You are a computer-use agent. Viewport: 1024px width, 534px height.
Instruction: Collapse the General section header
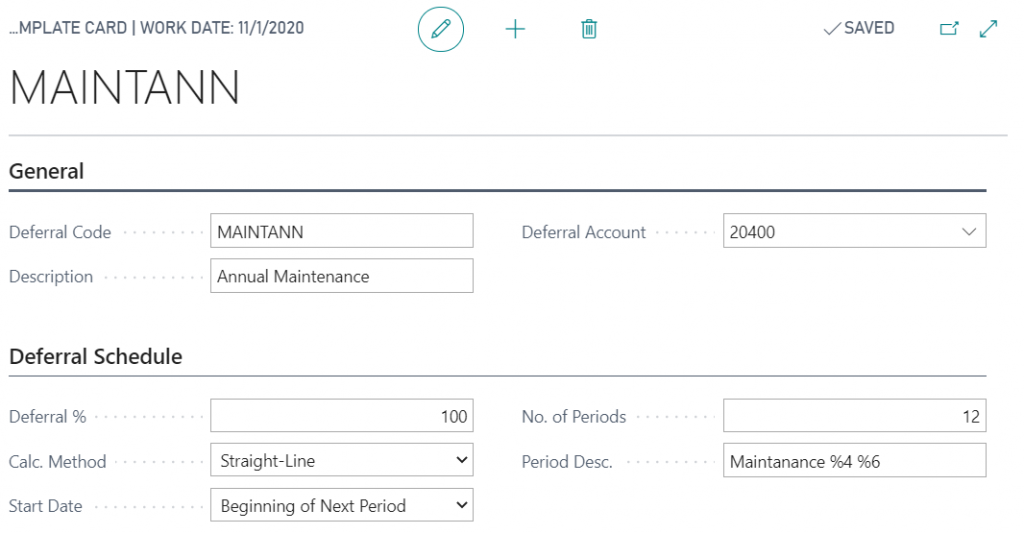click(x=47, y=171)
